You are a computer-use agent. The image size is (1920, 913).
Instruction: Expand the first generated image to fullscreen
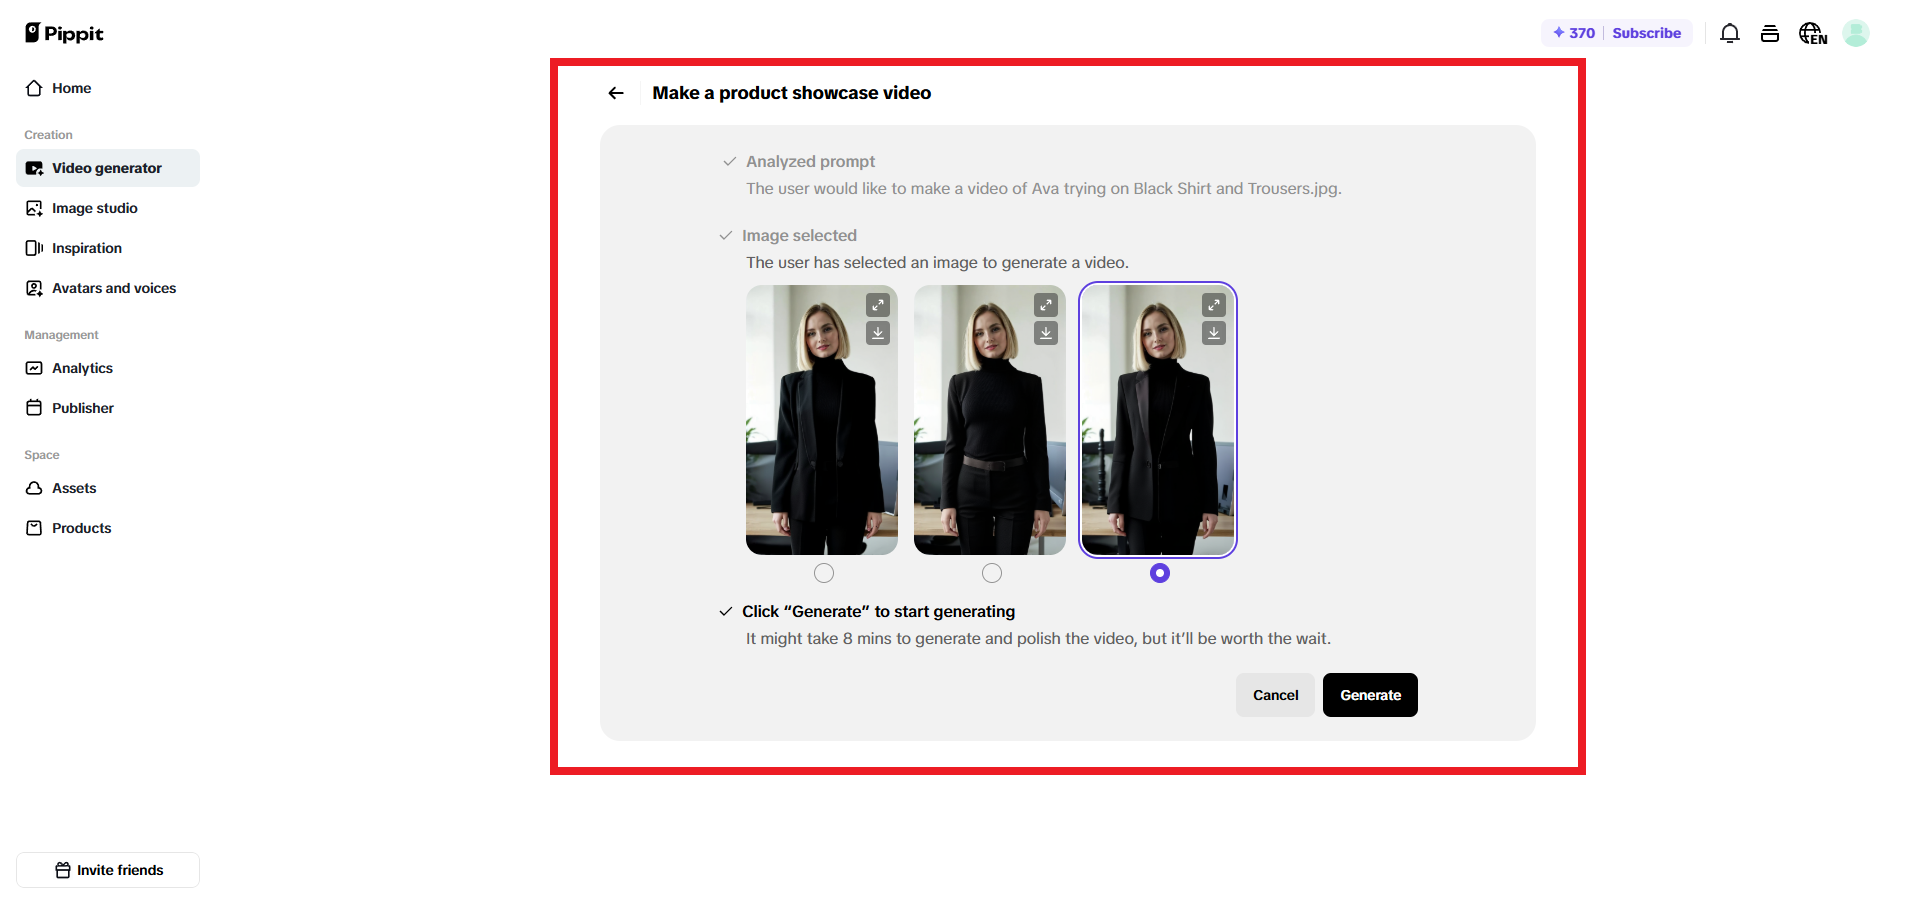tap(878, 305)
